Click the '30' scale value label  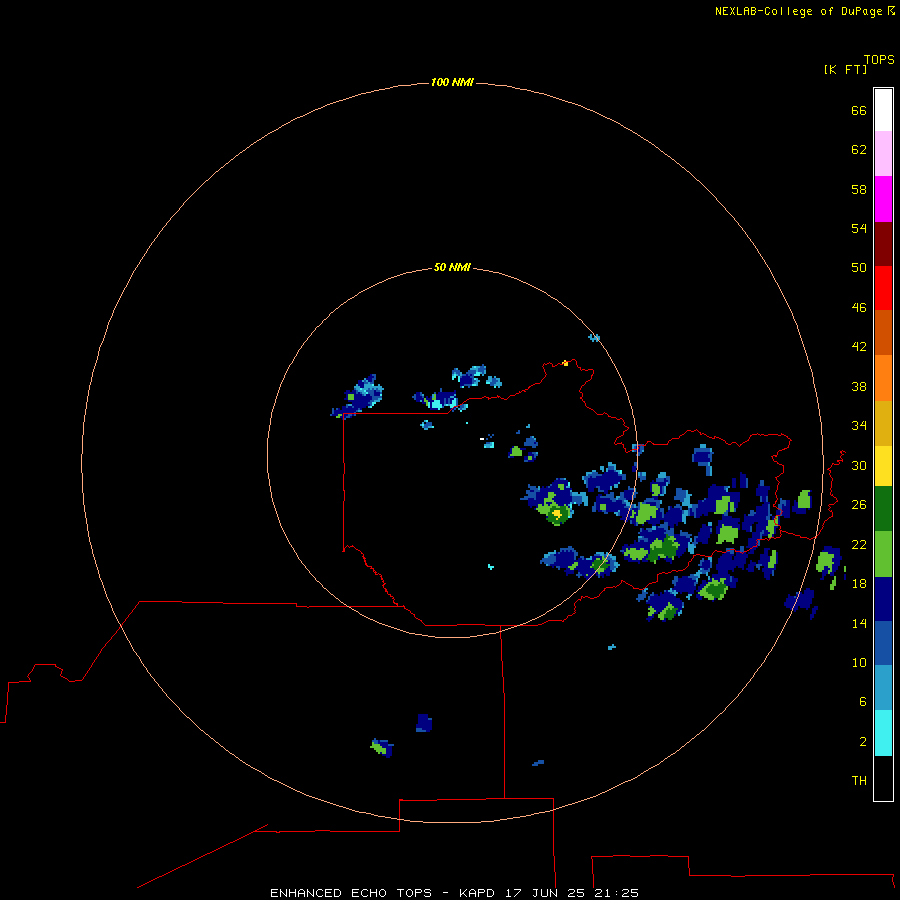(859, 465)
